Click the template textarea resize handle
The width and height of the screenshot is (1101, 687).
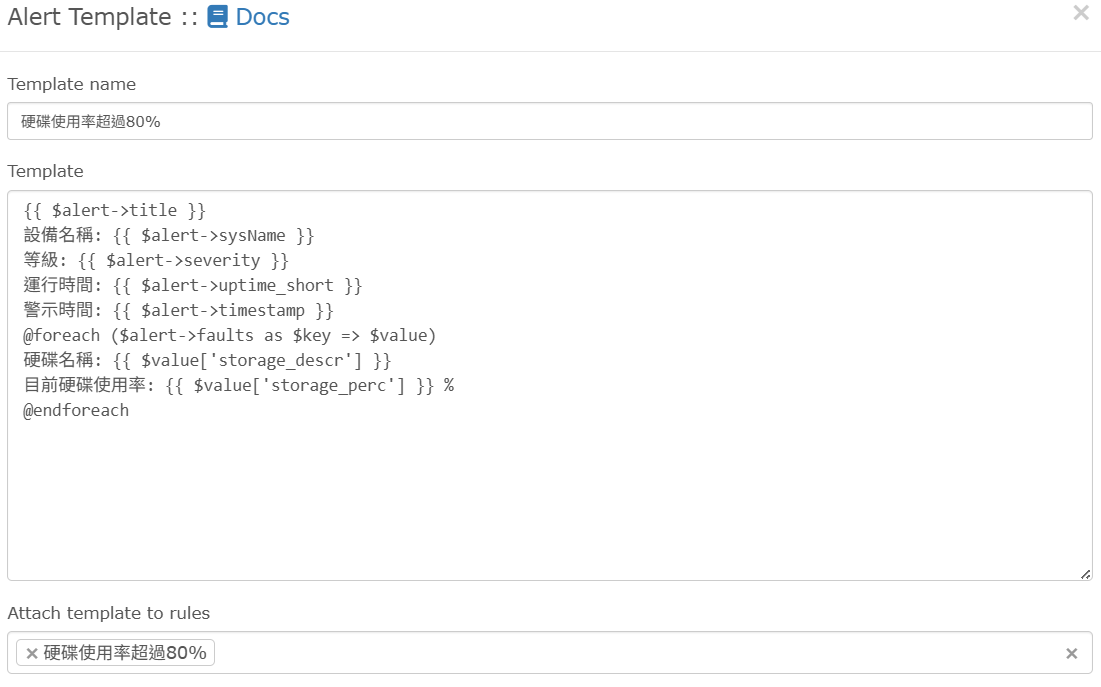pos(1085,574)
